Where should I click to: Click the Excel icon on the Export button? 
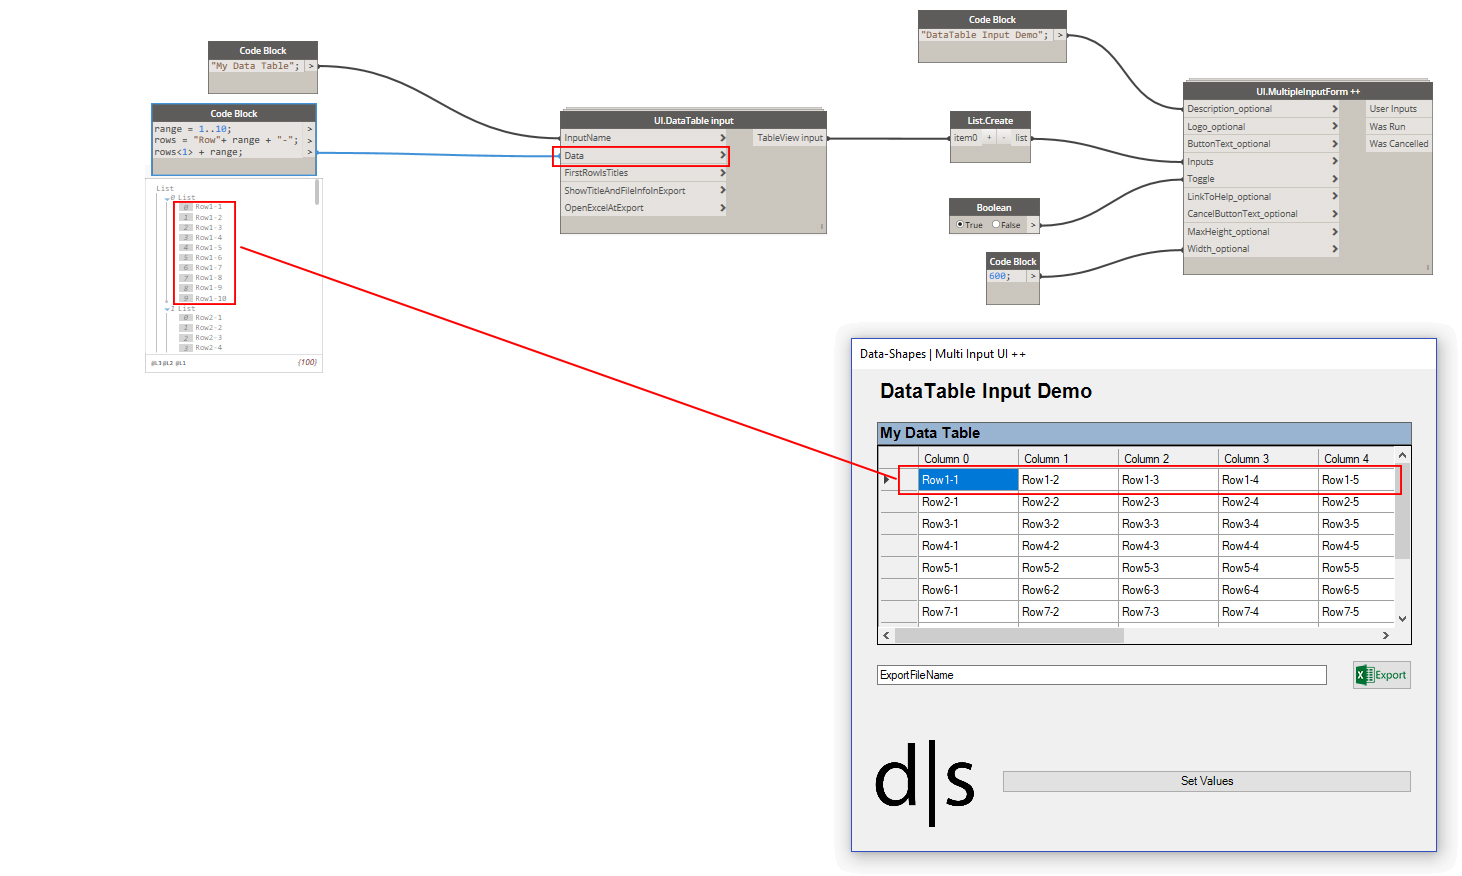tap(1362, 675)
